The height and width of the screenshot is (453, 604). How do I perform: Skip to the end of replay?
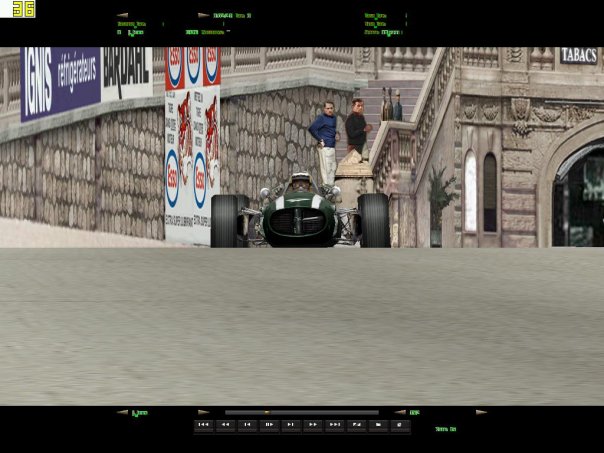(335, 425)
